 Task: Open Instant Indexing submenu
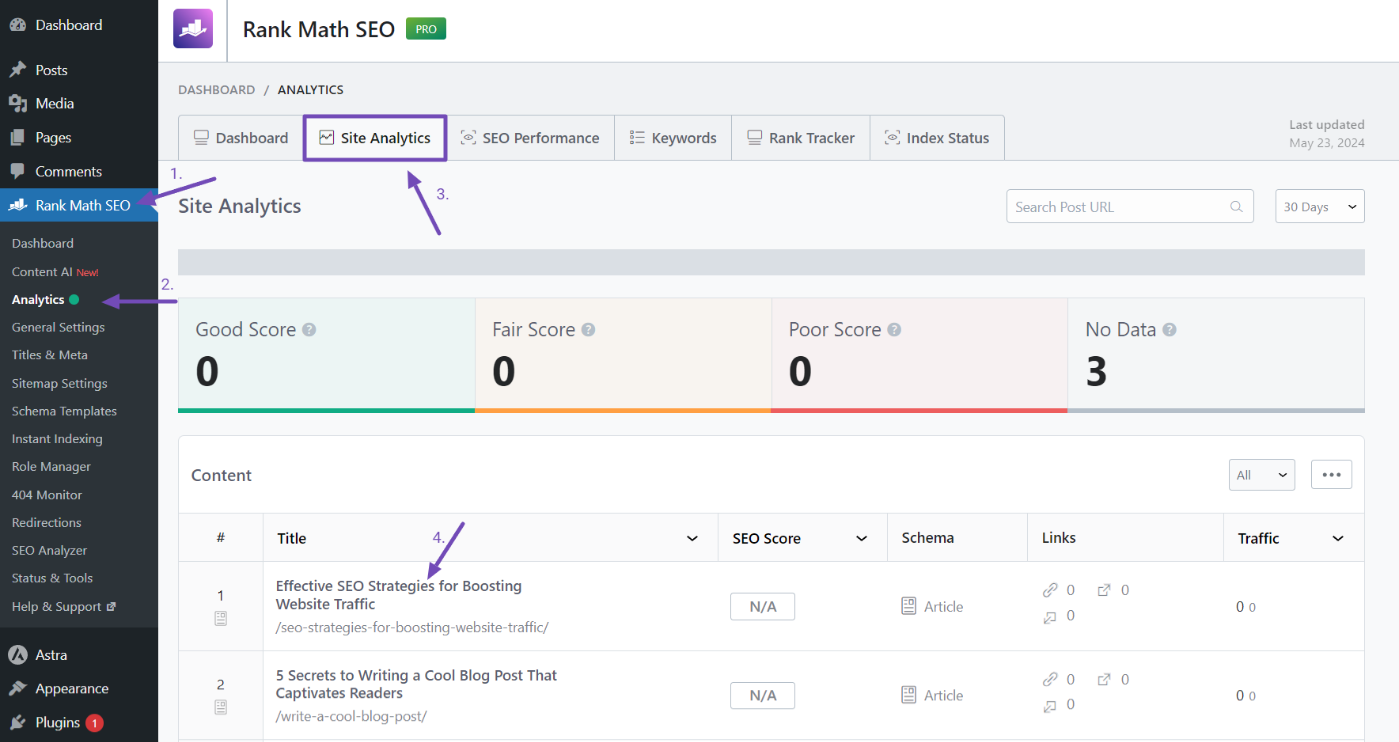coord(57,439)
